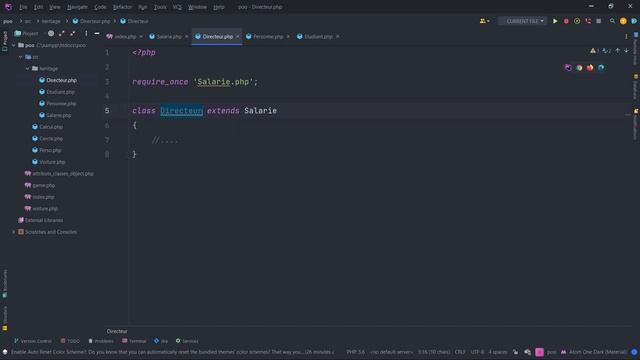Click Expand All in the Project panel

(61, 33)
